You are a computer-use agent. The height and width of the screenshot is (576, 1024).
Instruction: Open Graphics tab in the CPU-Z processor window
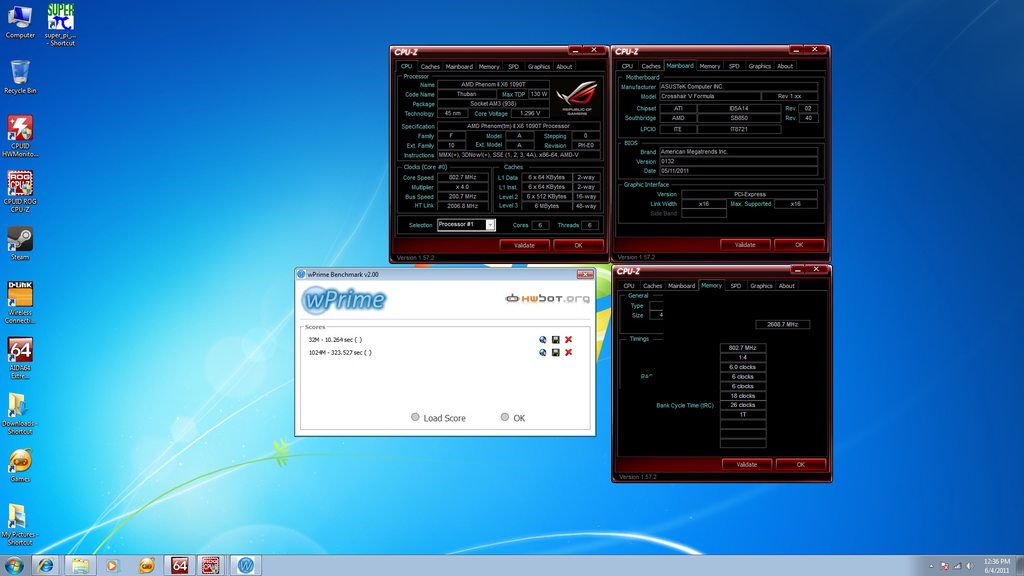[x=539, y=67]
